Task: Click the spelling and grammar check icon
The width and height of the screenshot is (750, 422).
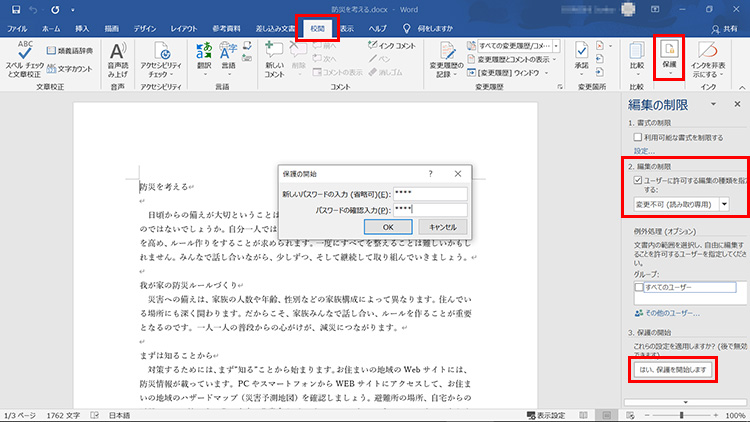Action: (25, 53)
